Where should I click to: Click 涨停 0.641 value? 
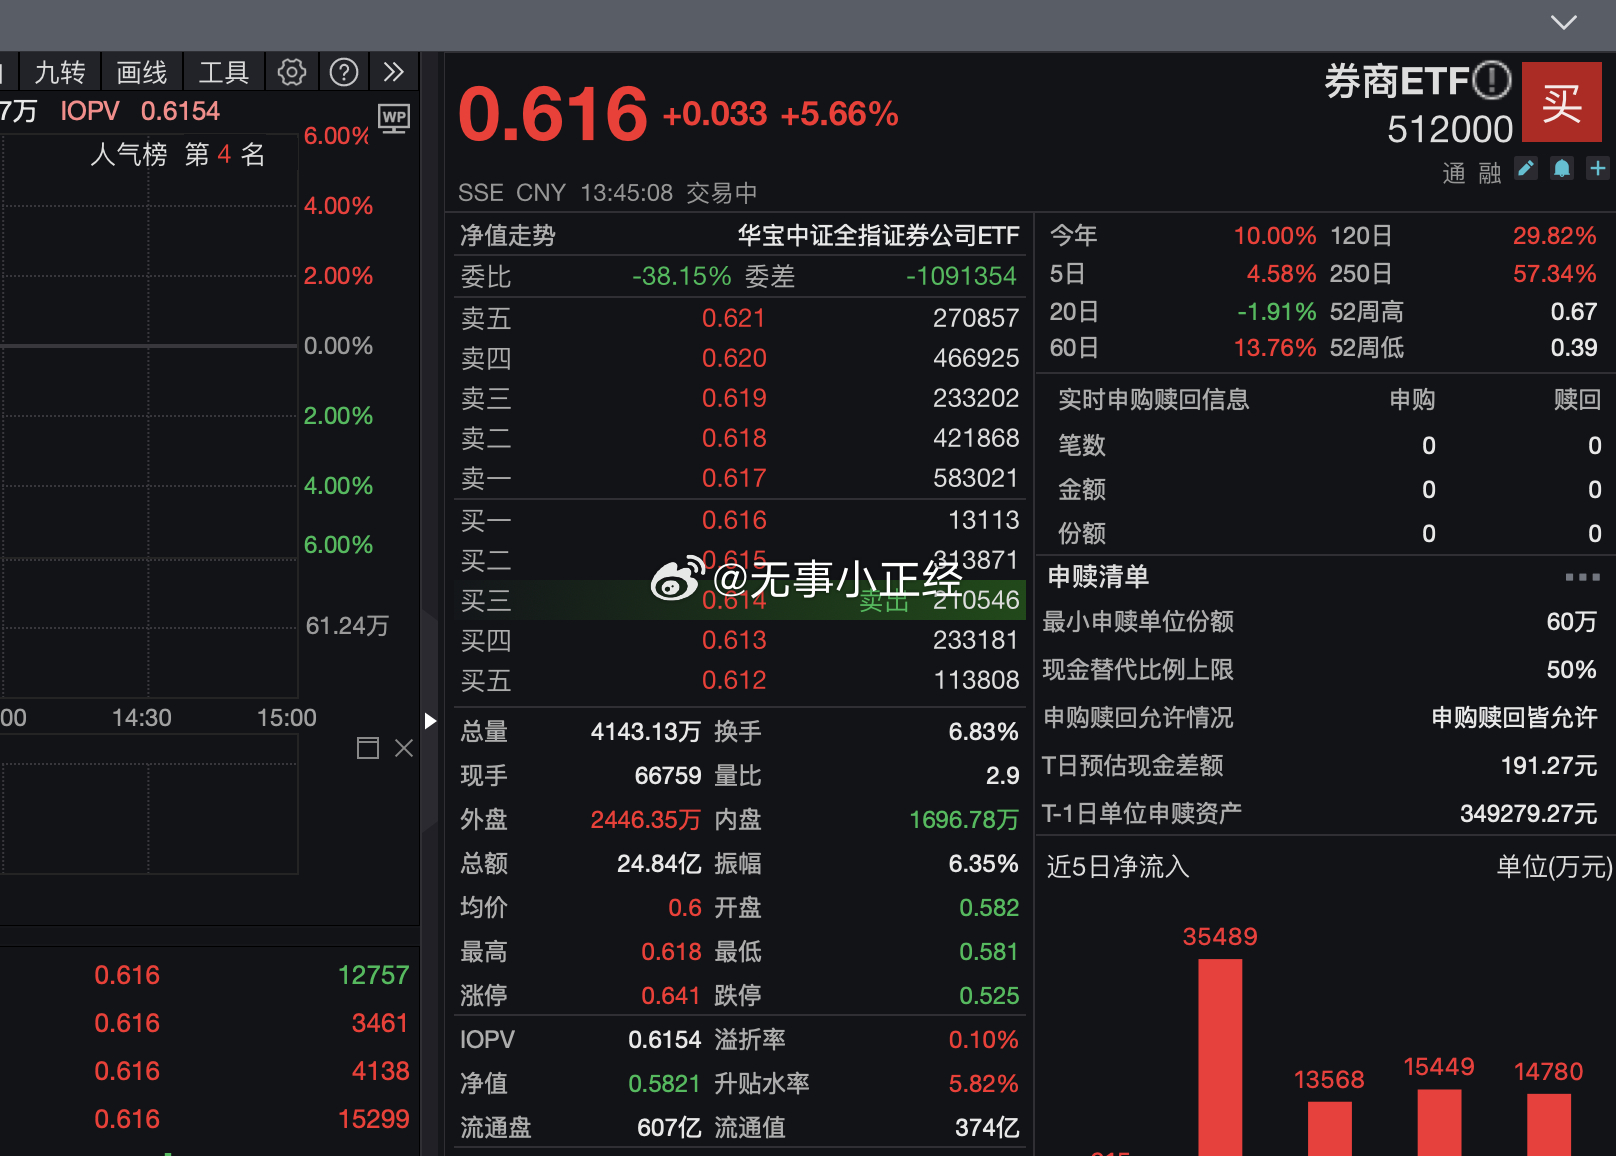pos(671,996)
